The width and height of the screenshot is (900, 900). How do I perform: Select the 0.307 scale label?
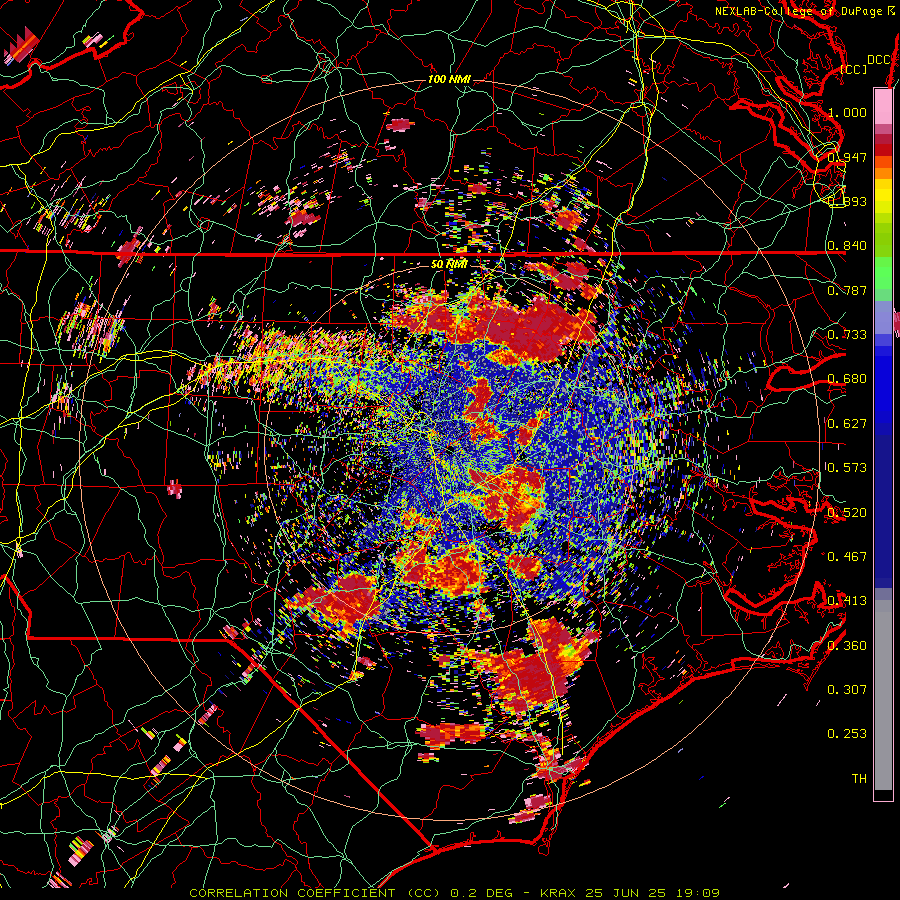[x=847, y=690]
